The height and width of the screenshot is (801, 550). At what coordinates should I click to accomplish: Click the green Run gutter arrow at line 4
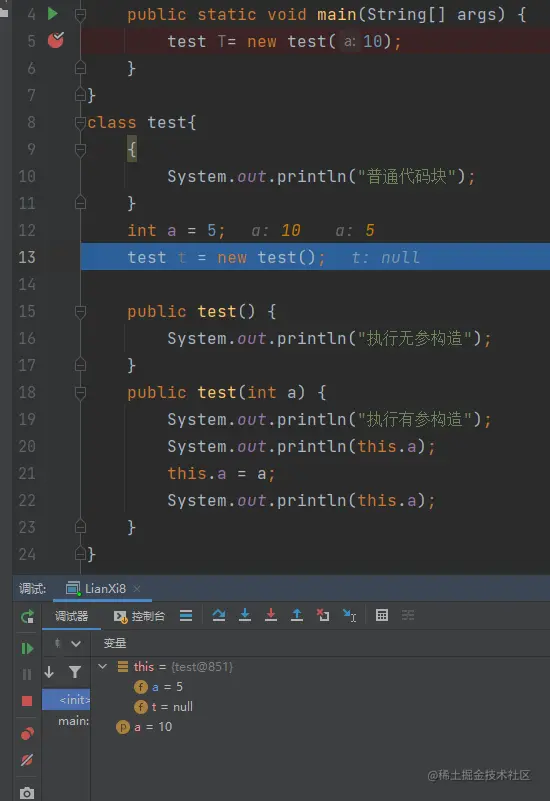(x=53, y=14)
